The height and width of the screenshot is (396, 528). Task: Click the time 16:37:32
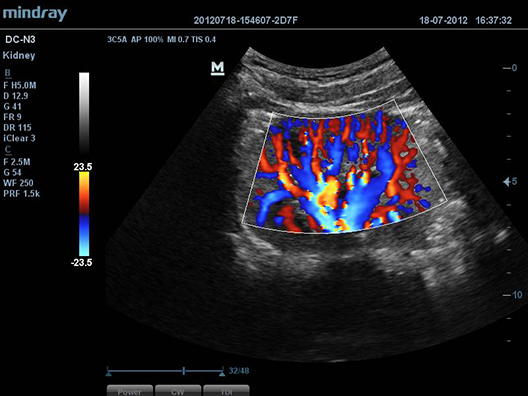coord(494,21)
